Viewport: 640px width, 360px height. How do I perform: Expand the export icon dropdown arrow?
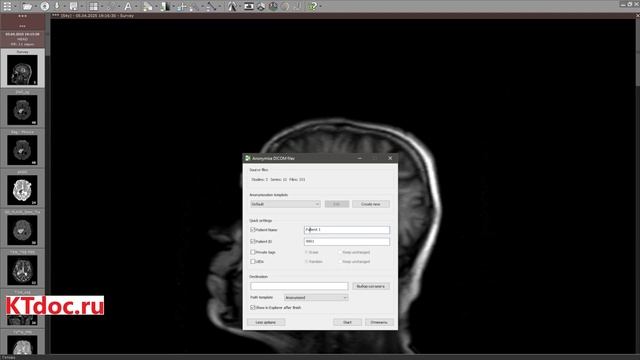(x=81, y=6)
